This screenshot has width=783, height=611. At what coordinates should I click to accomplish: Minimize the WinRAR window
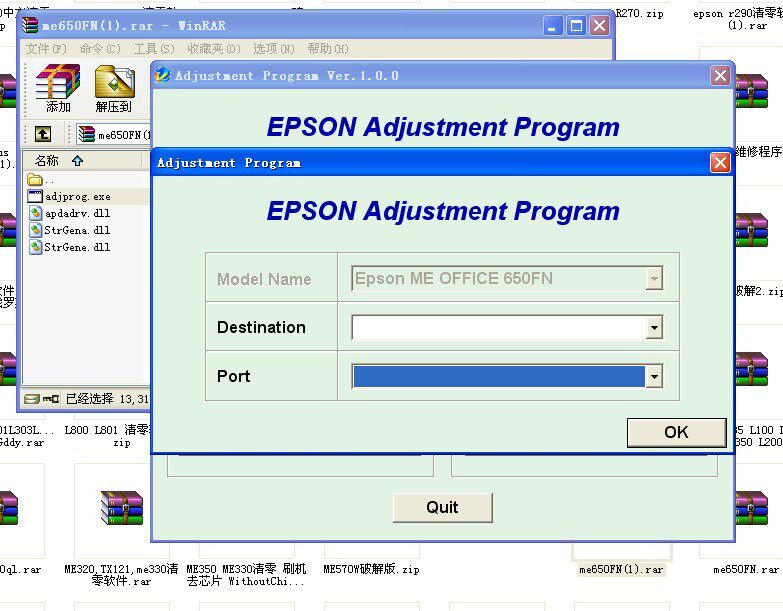[x=552, y=25]
